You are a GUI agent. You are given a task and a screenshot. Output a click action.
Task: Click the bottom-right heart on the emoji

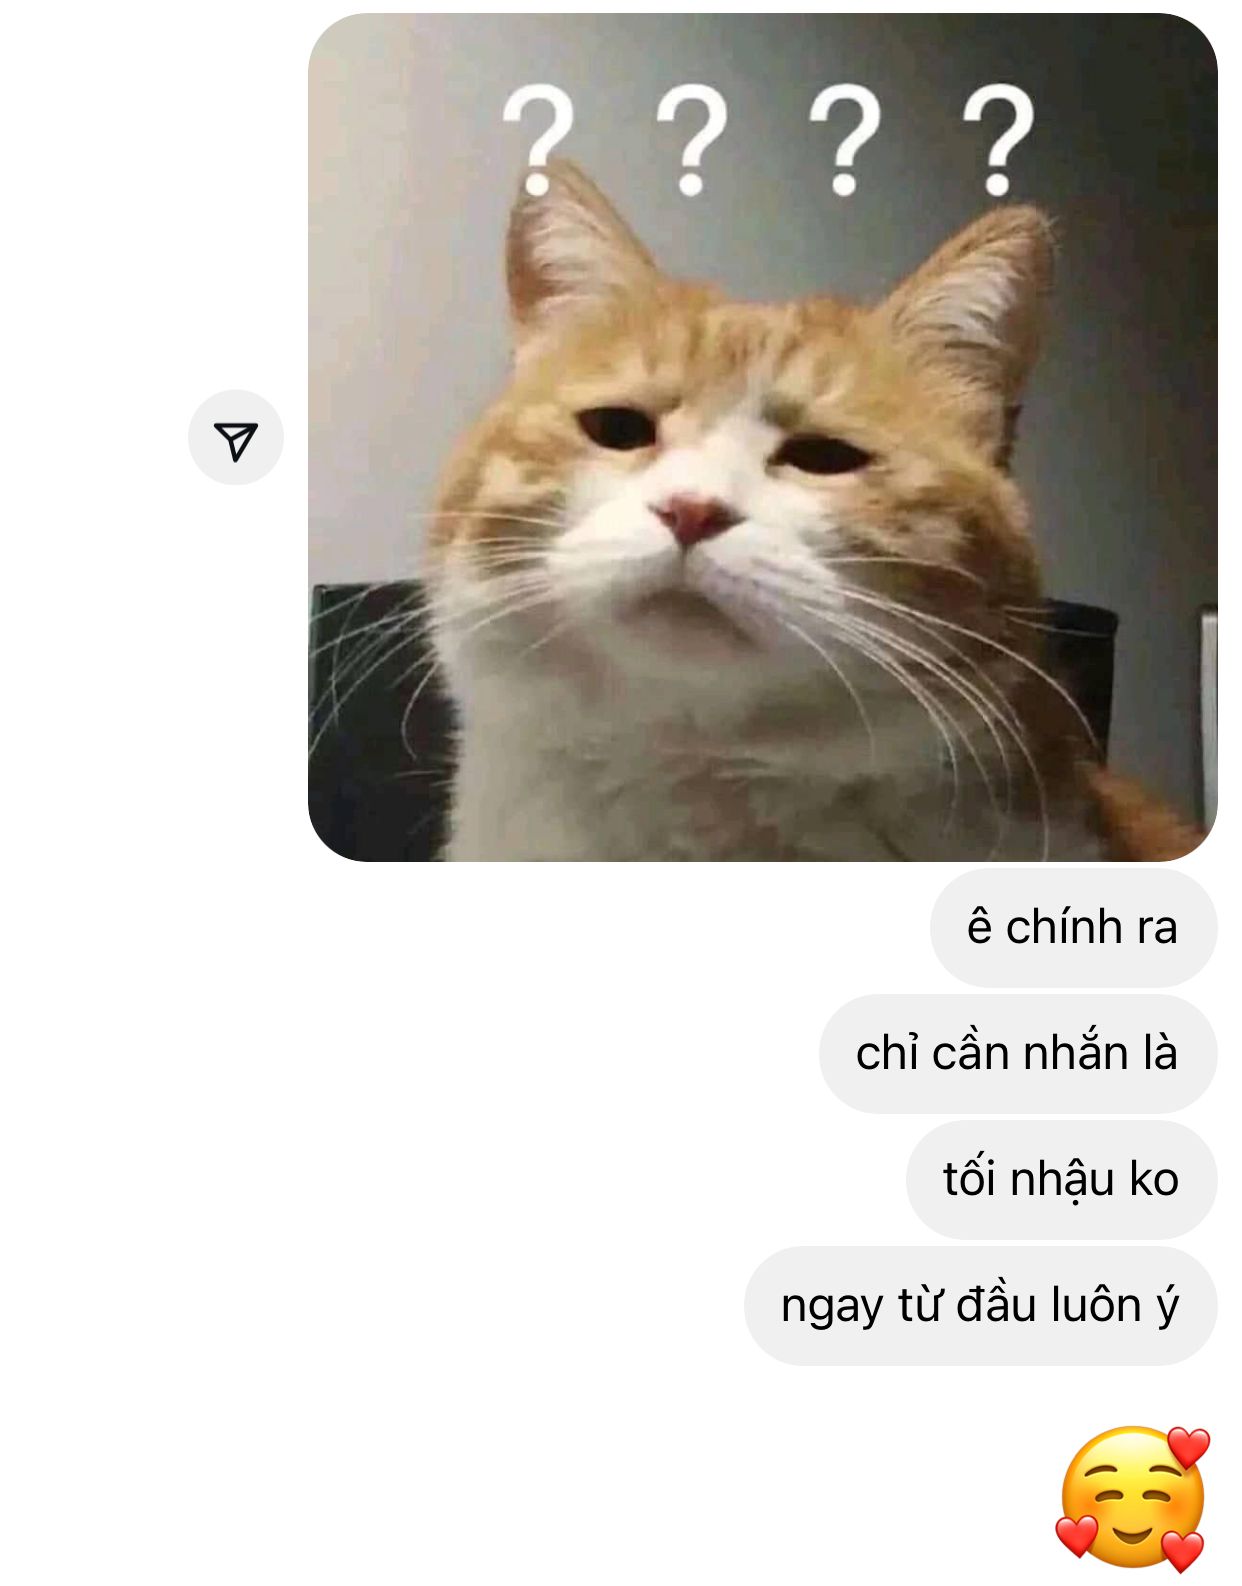(1183, 1550)
